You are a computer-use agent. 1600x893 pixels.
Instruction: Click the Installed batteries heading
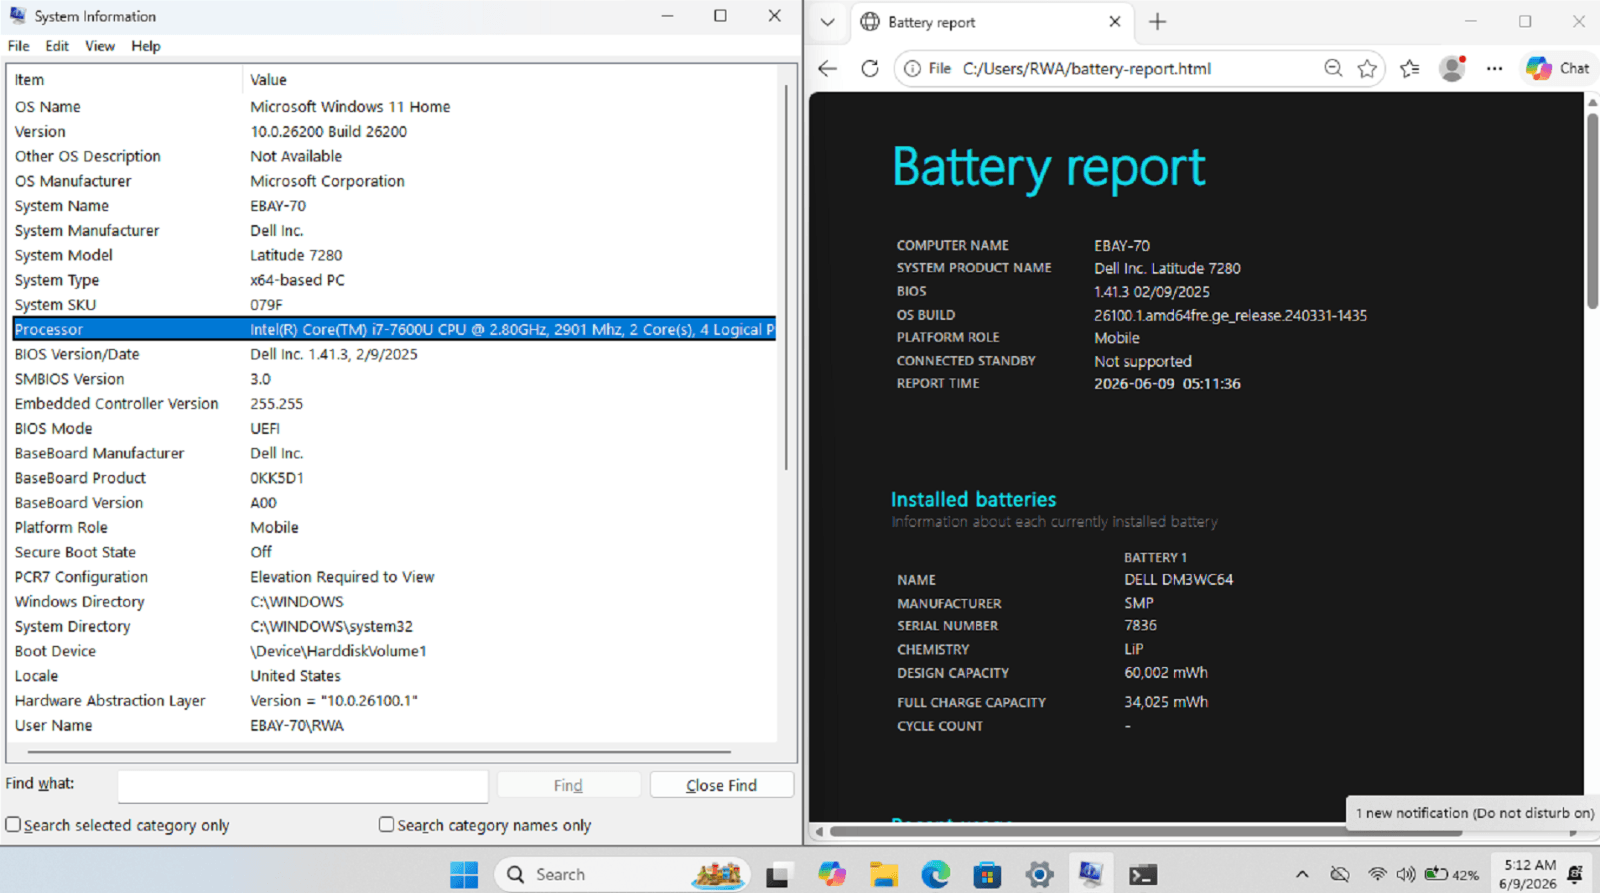tap(973, 499)
